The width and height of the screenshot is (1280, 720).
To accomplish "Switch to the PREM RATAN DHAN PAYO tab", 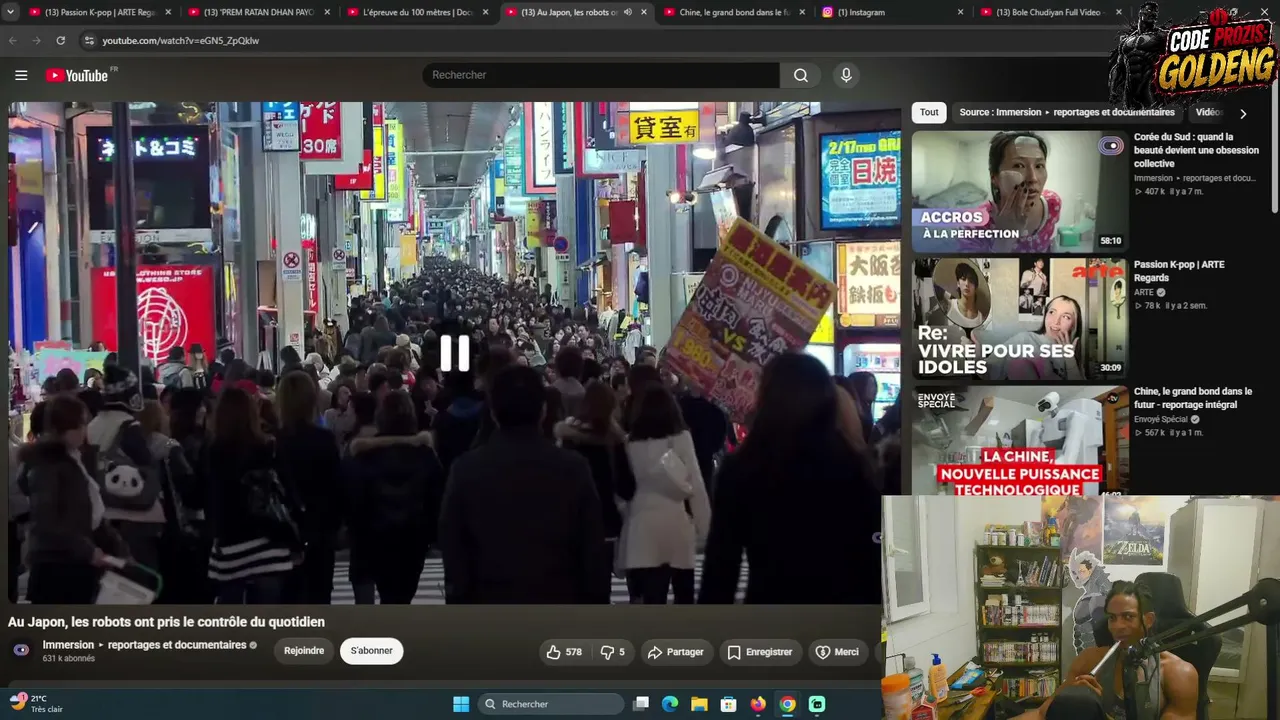I will click(259, 12).
